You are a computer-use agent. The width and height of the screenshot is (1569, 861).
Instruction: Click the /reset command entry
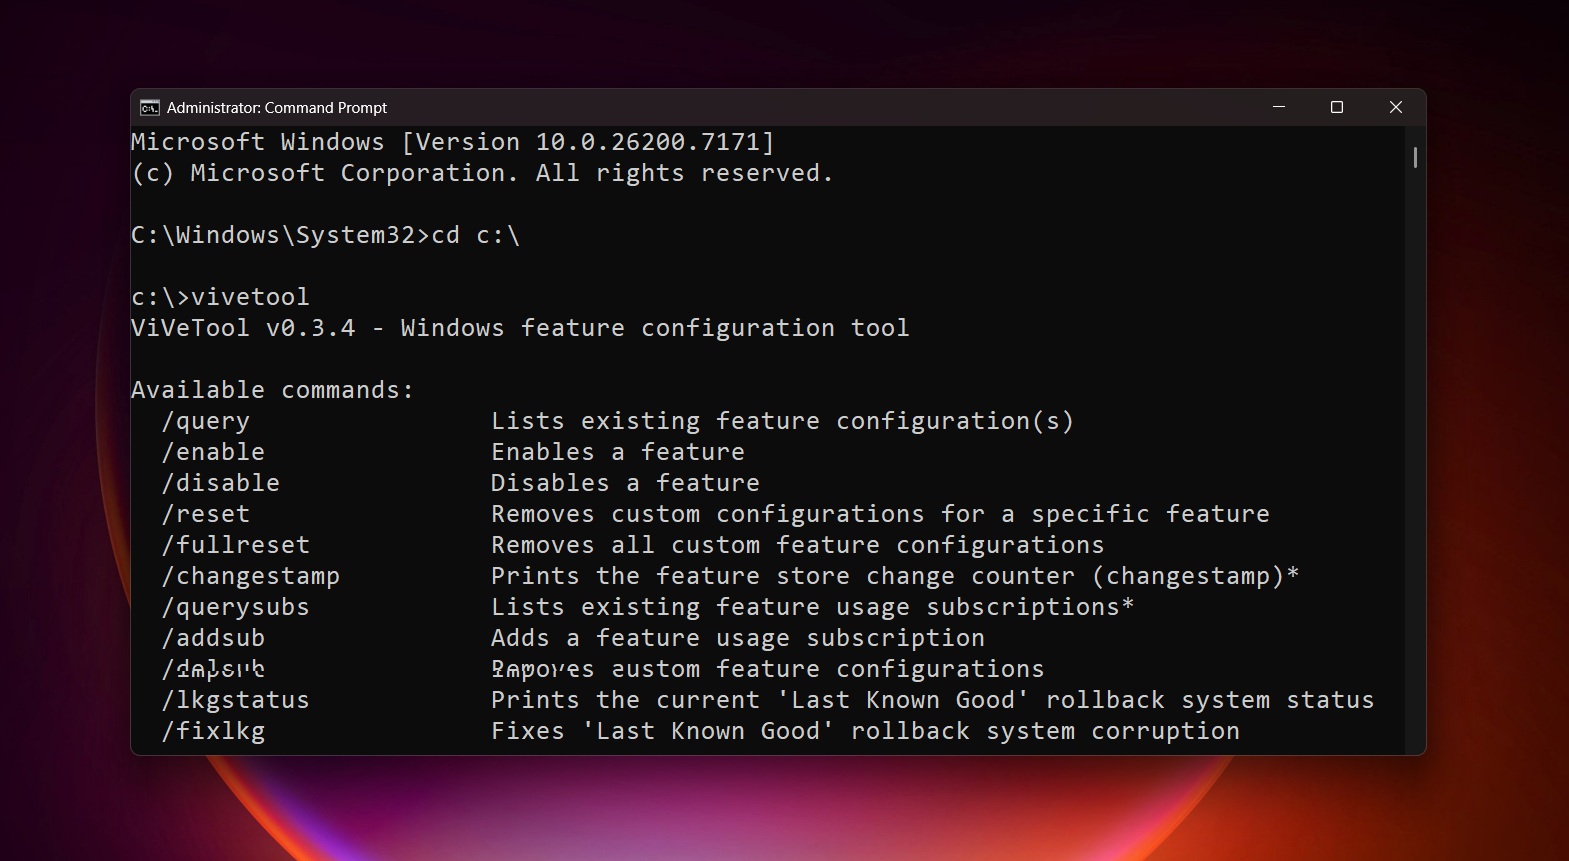[206, 515]
